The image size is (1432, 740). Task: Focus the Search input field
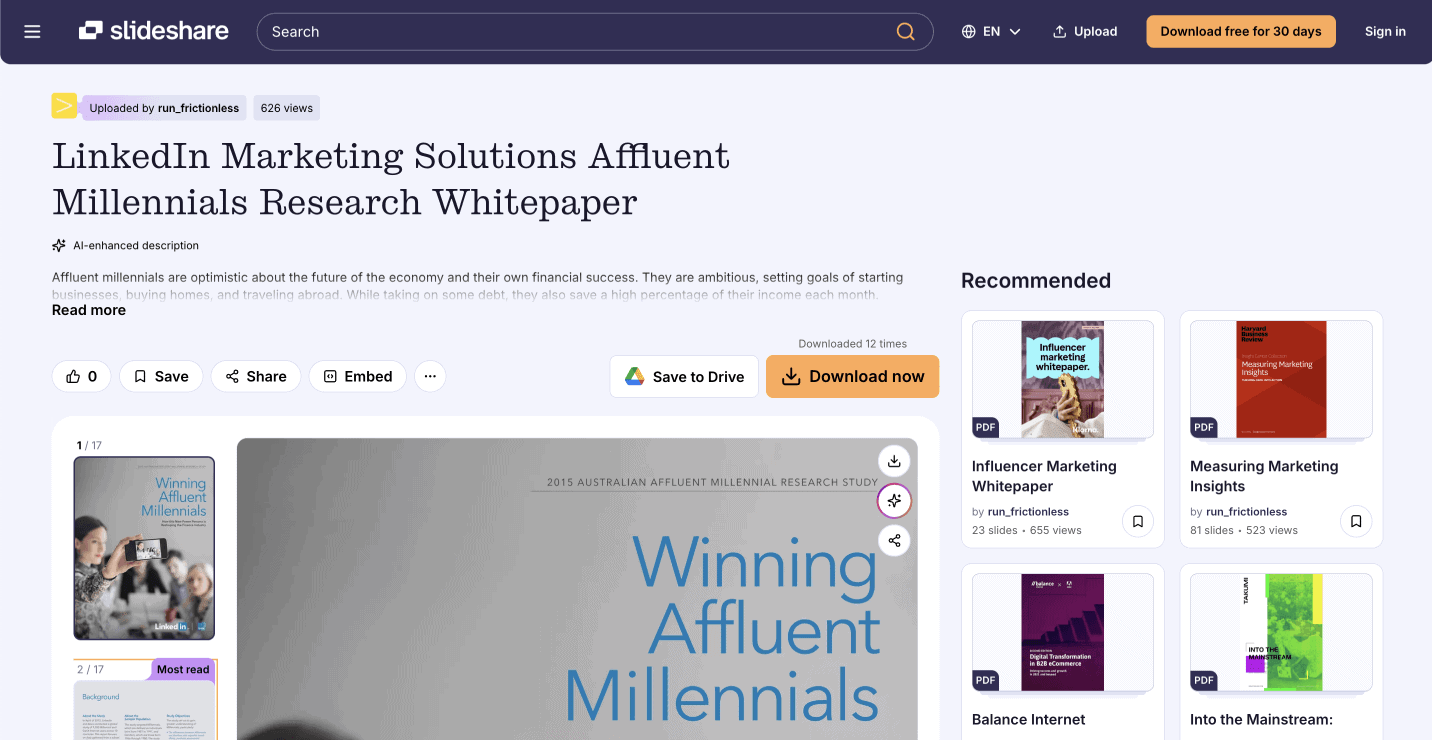click(595, 32)
